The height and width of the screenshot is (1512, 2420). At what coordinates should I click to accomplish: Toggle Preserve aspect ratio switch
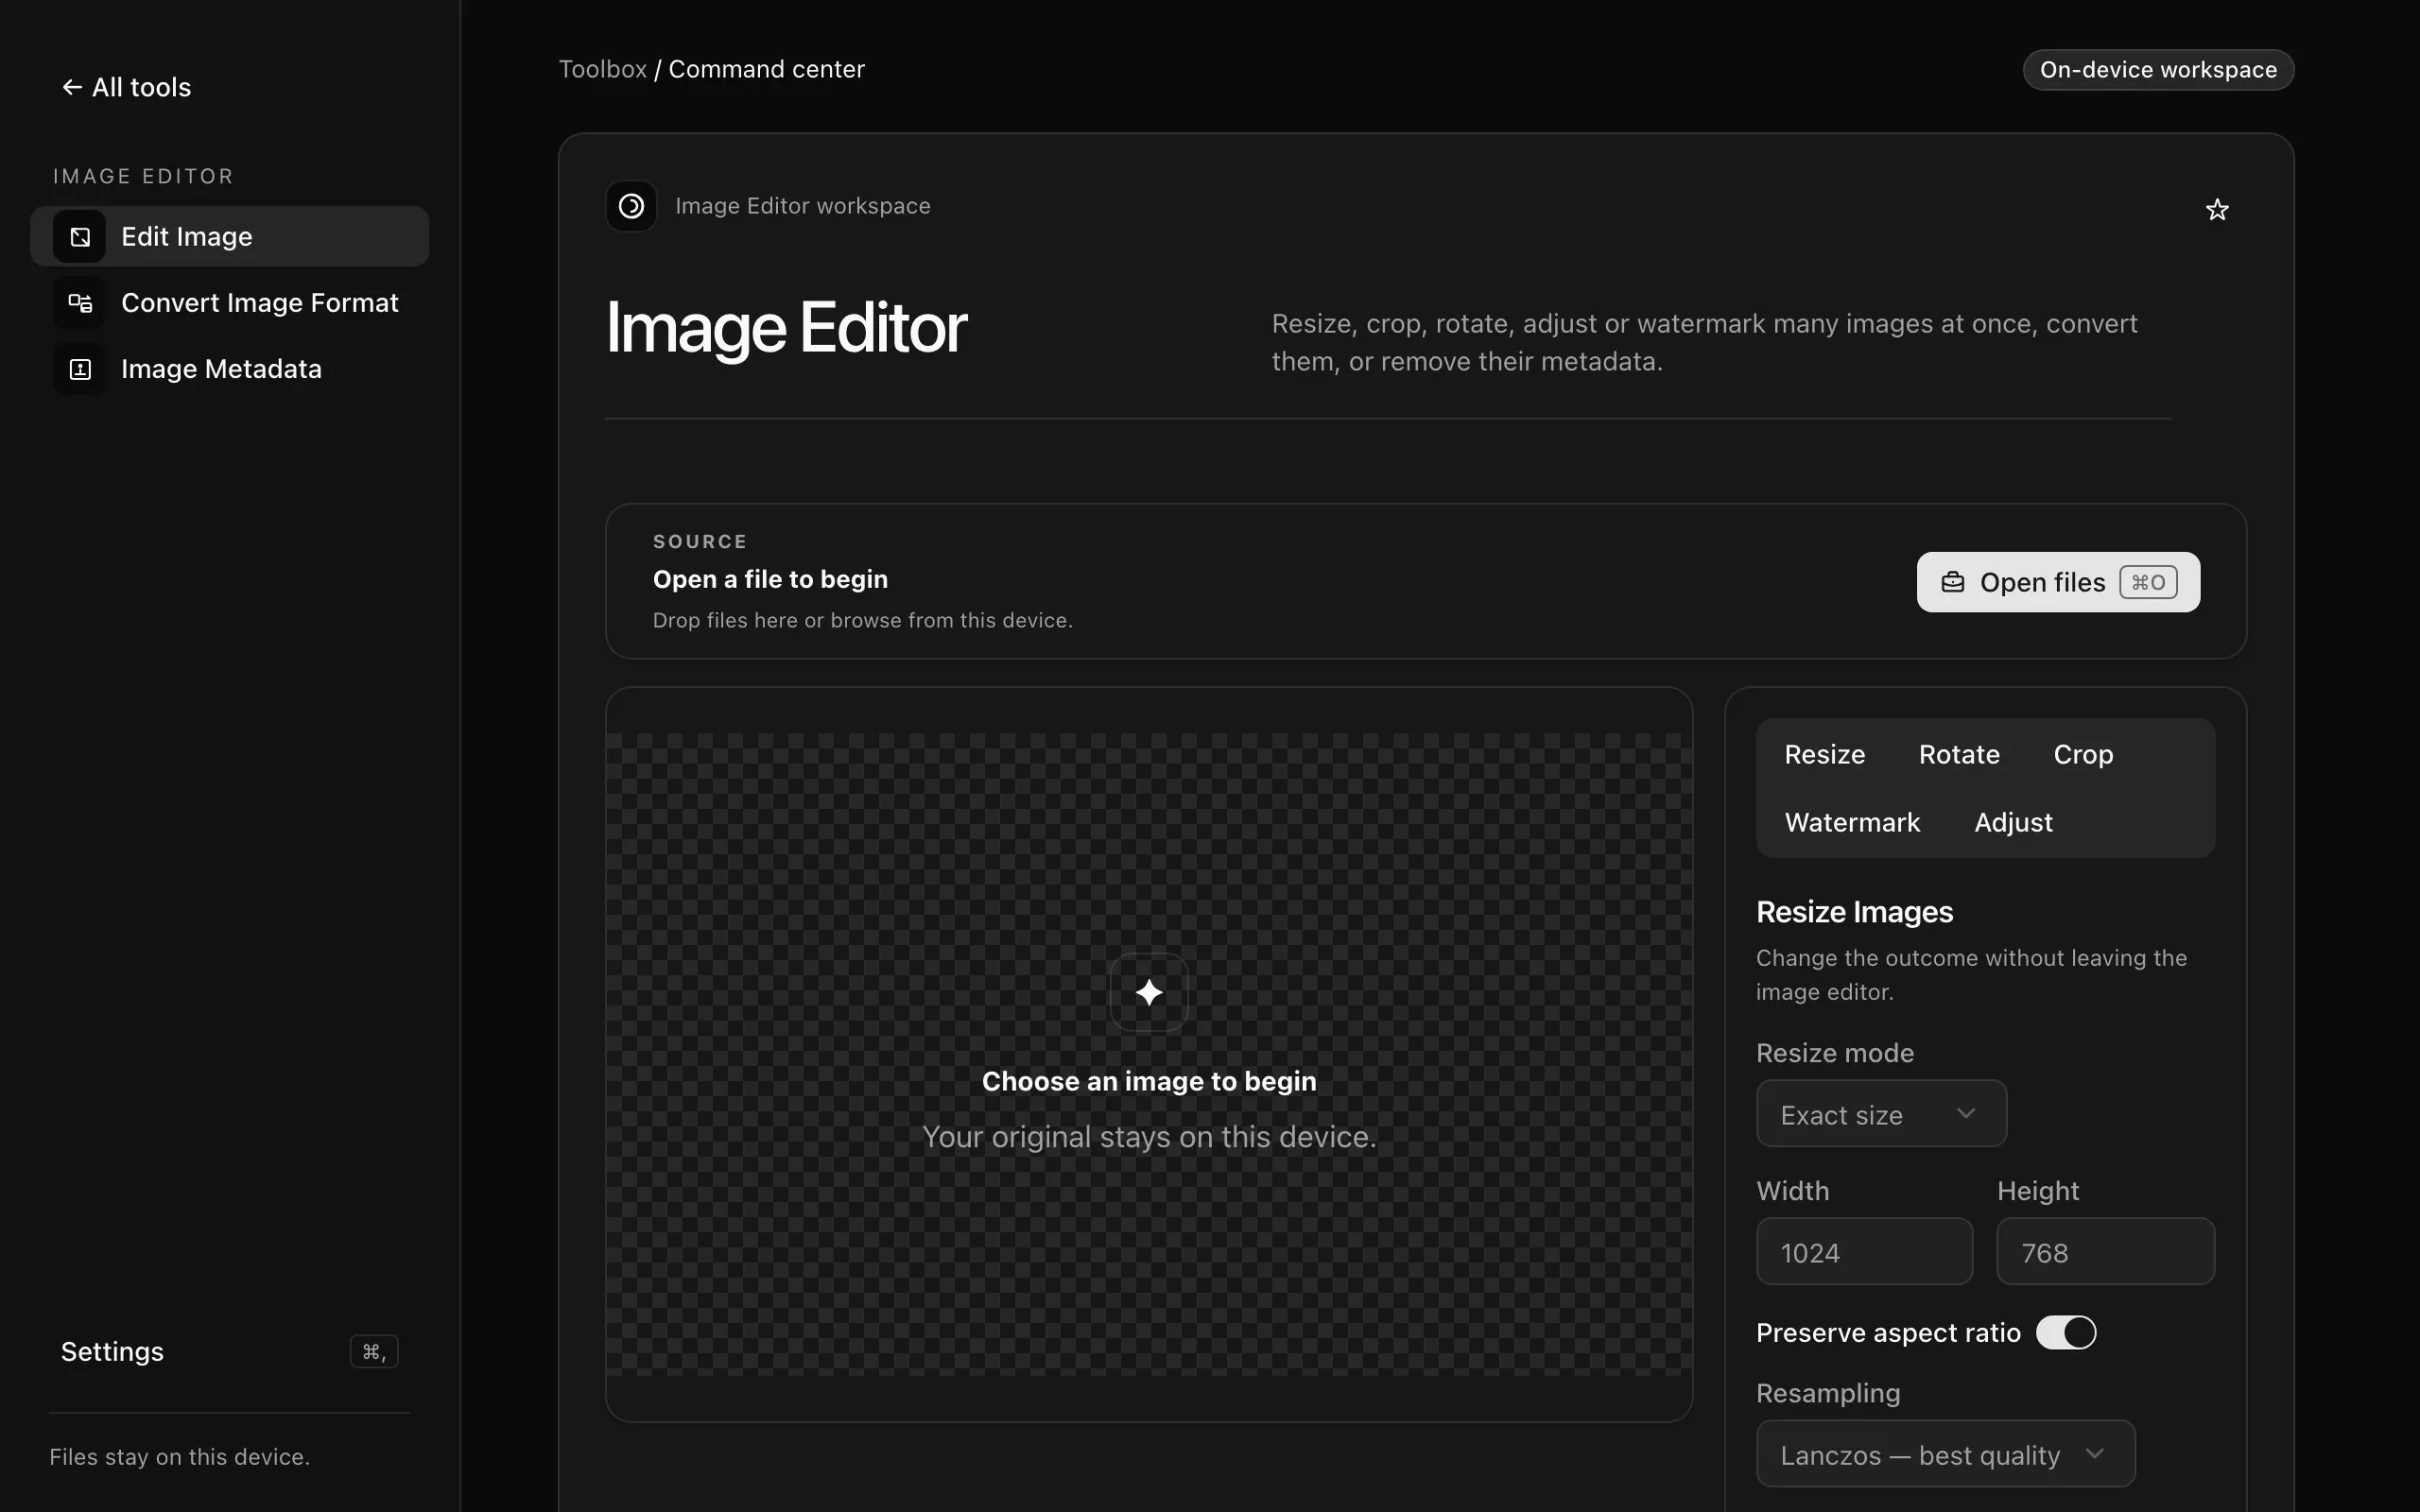[x=2066, y=1332]
